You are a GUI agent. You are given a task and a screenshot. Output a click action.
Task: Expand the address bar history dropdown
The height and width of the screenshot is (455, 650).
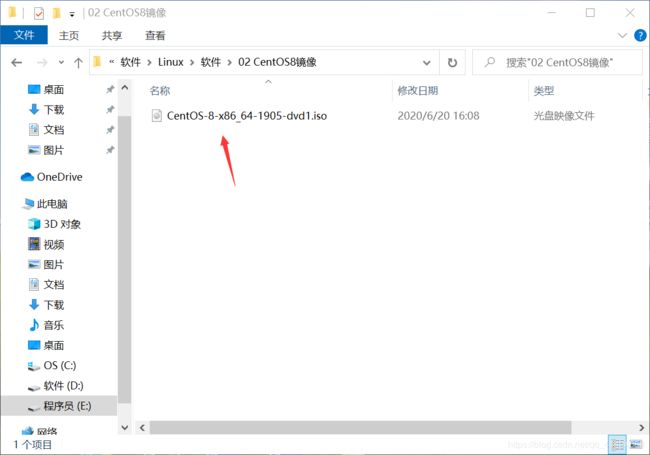426,63
